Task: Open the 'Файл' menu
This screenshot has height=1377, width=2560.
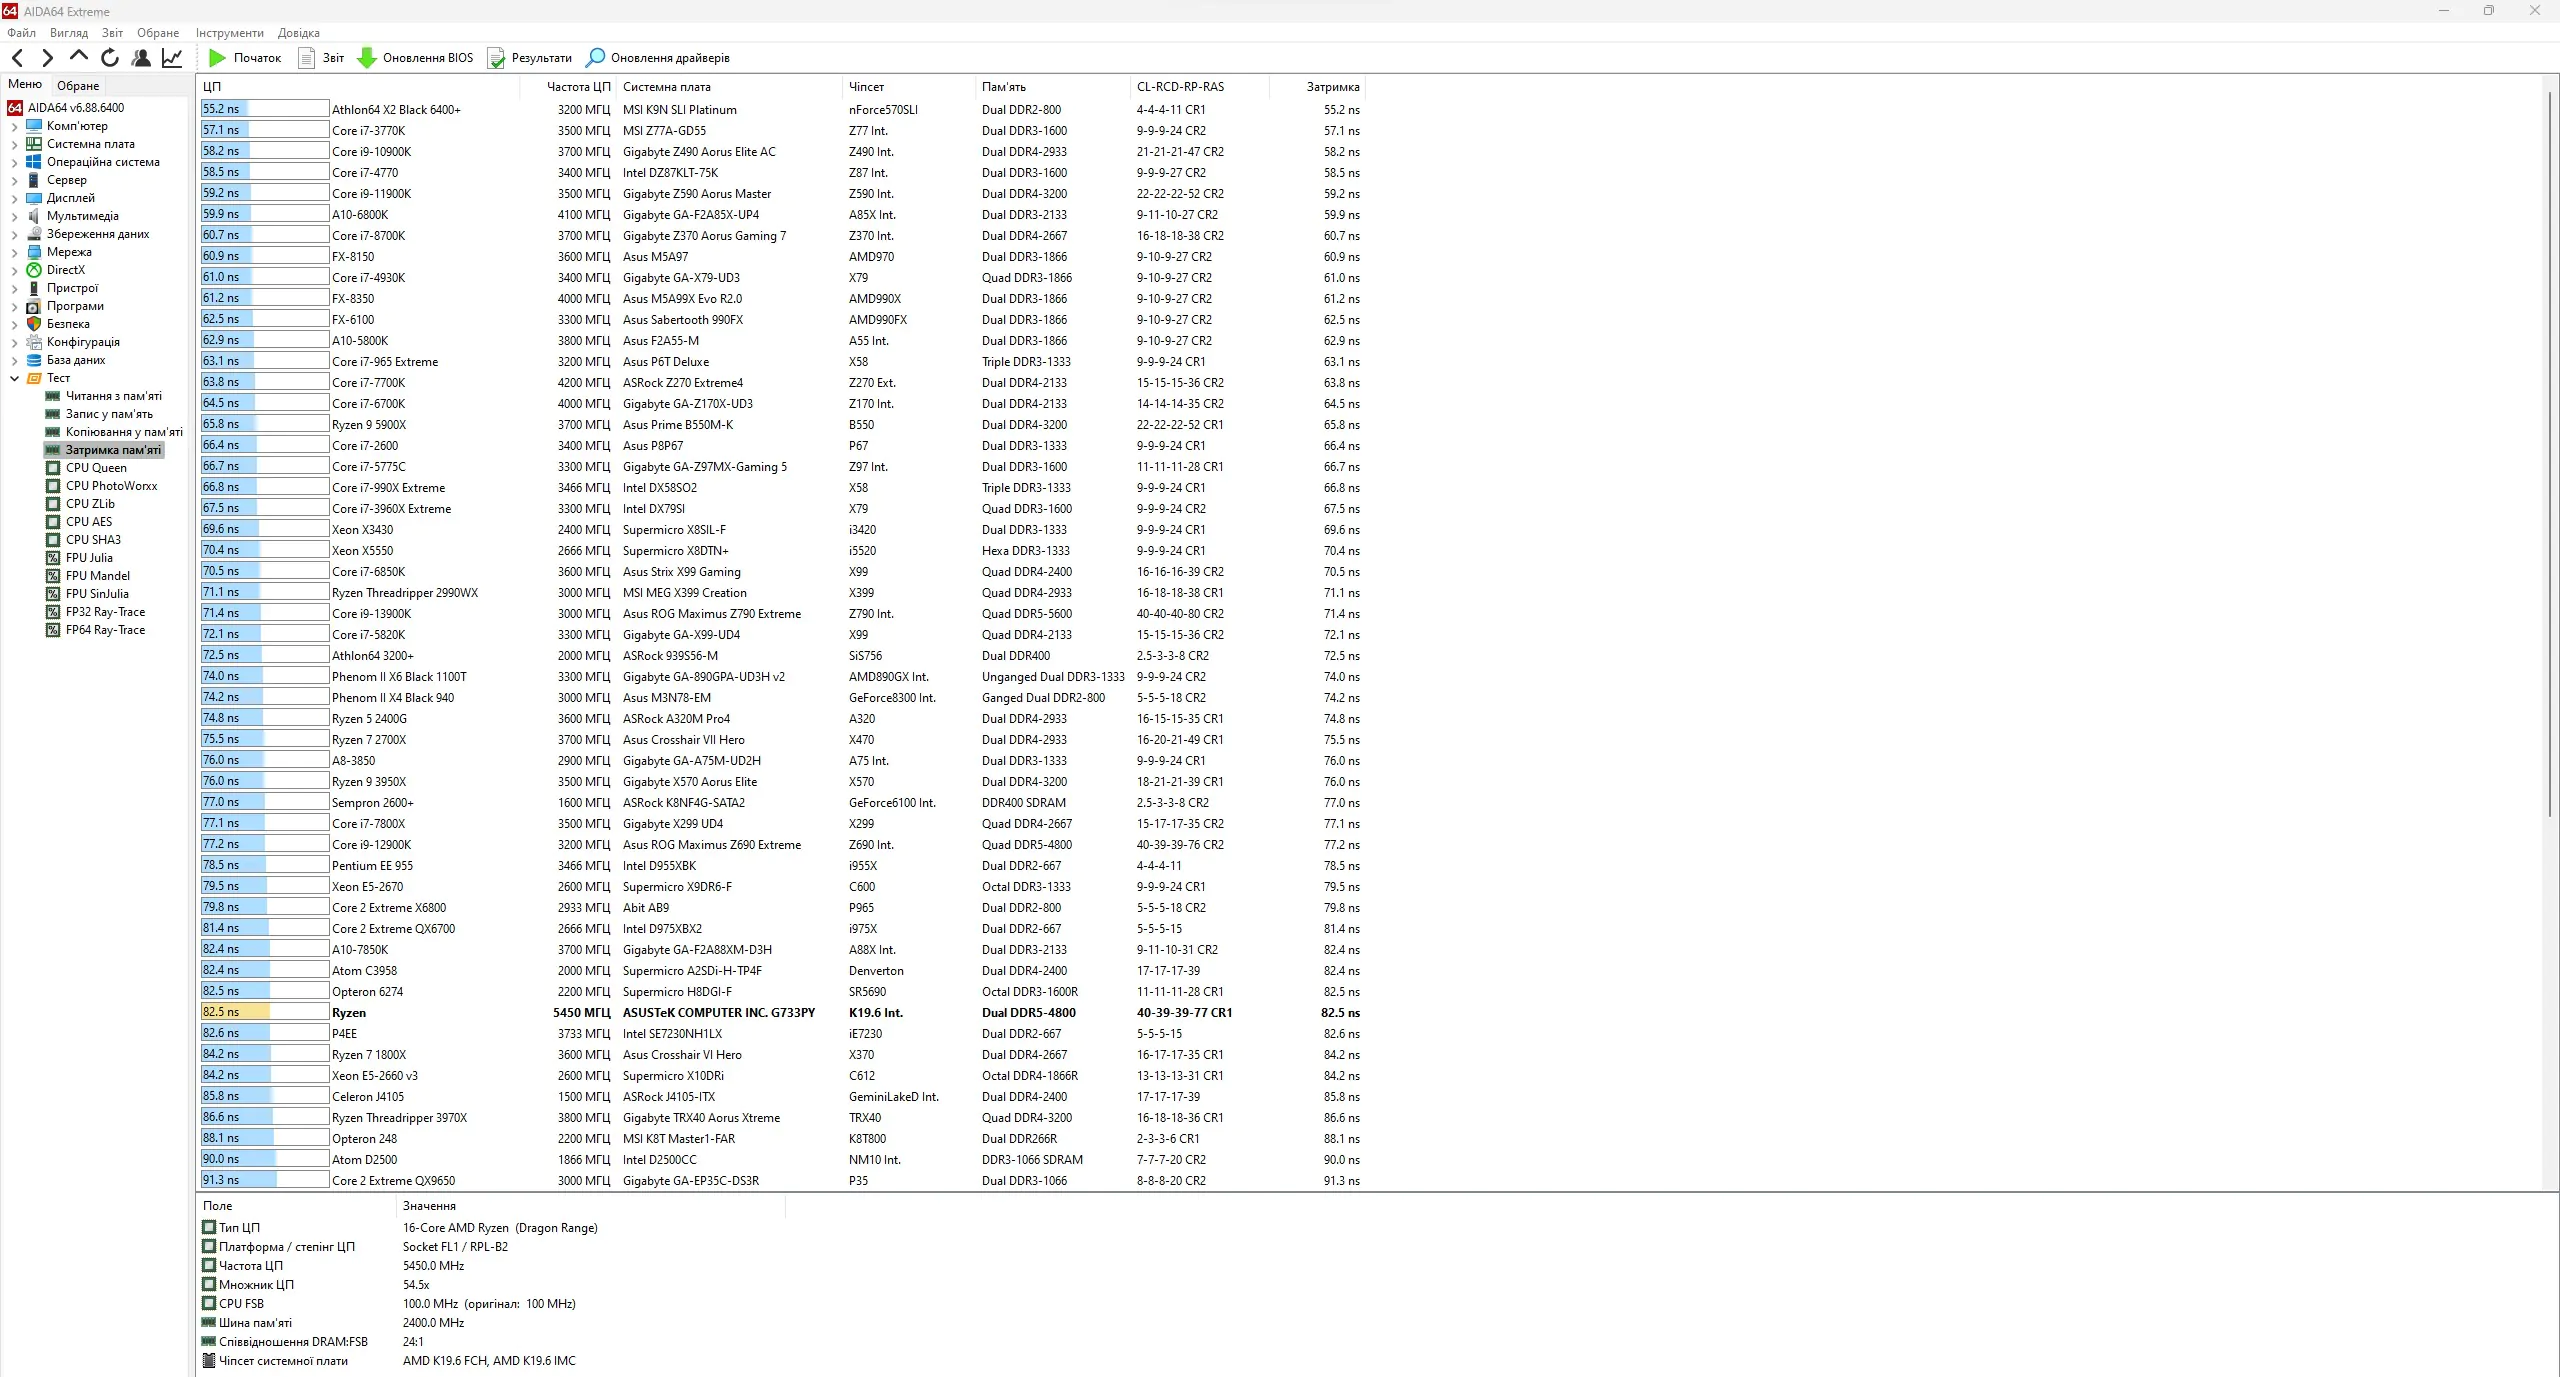Action: coord(22,32)
